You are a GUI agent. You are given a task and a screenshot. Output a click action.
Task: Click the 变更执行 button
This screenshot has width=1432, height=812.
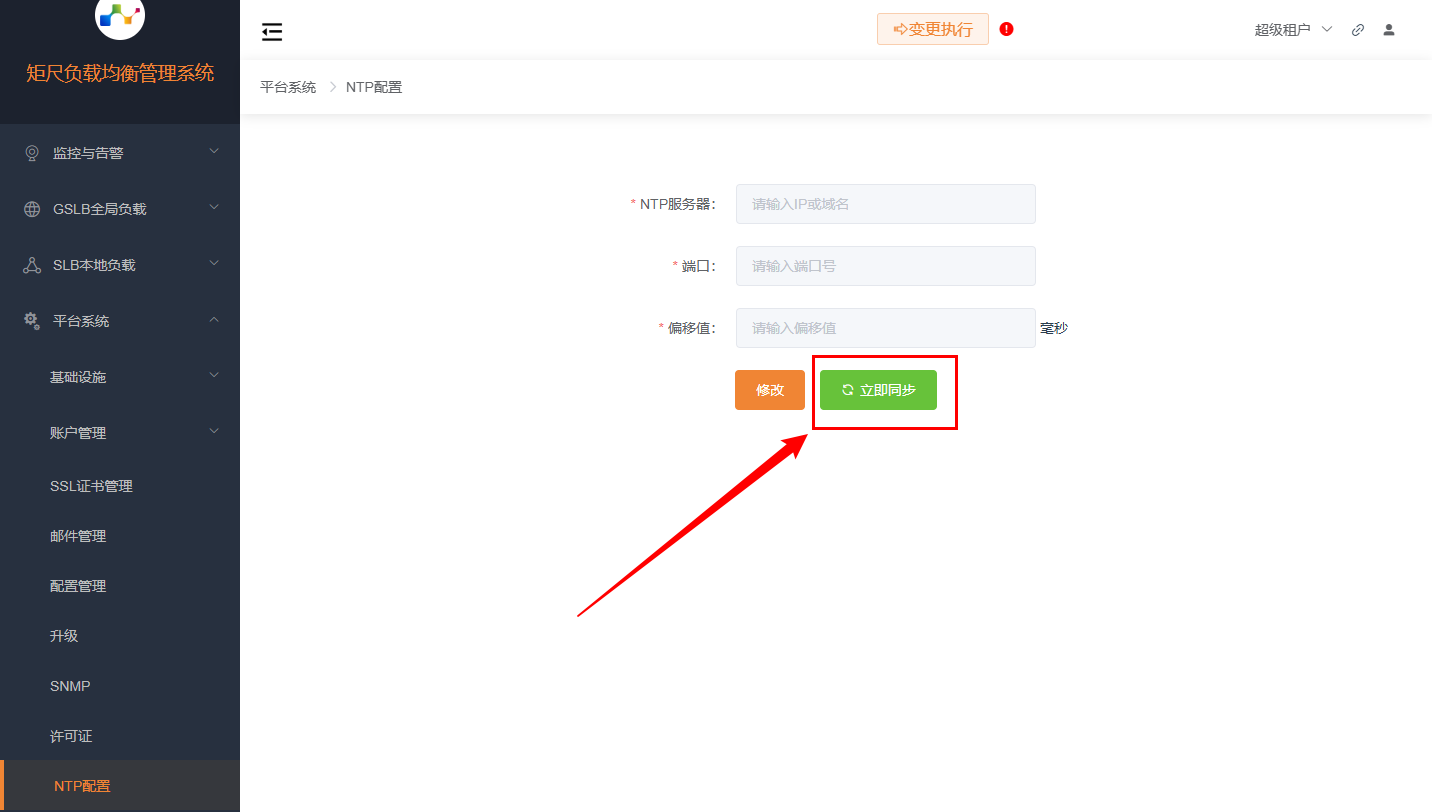(932, 29)
